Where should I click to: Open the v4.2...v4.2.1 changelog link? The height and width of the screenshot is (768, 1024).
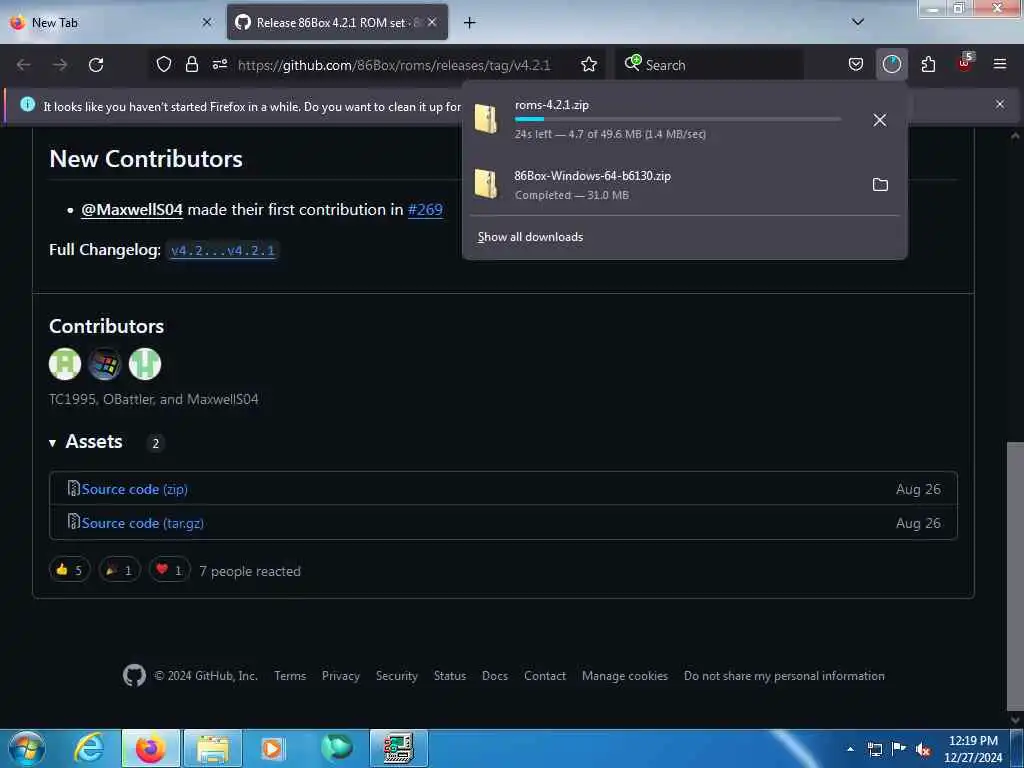pyautogui.click(x=223, y=250)
